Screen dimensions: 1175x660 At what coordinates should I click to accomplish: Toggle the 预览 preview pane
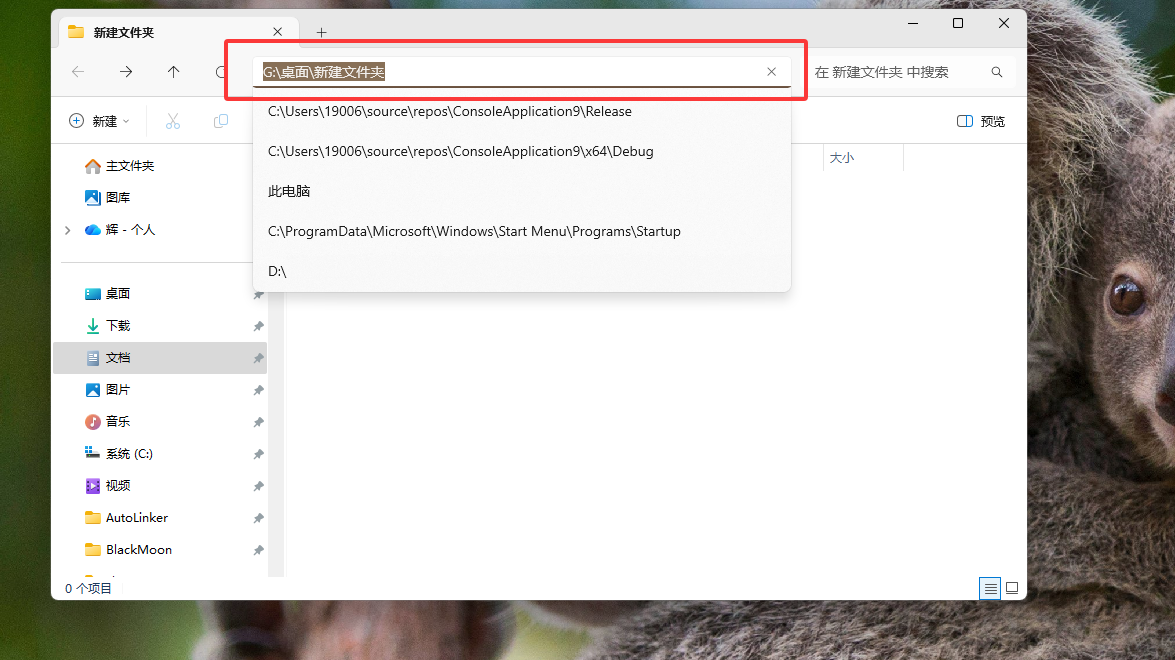[x=981, y=121]
